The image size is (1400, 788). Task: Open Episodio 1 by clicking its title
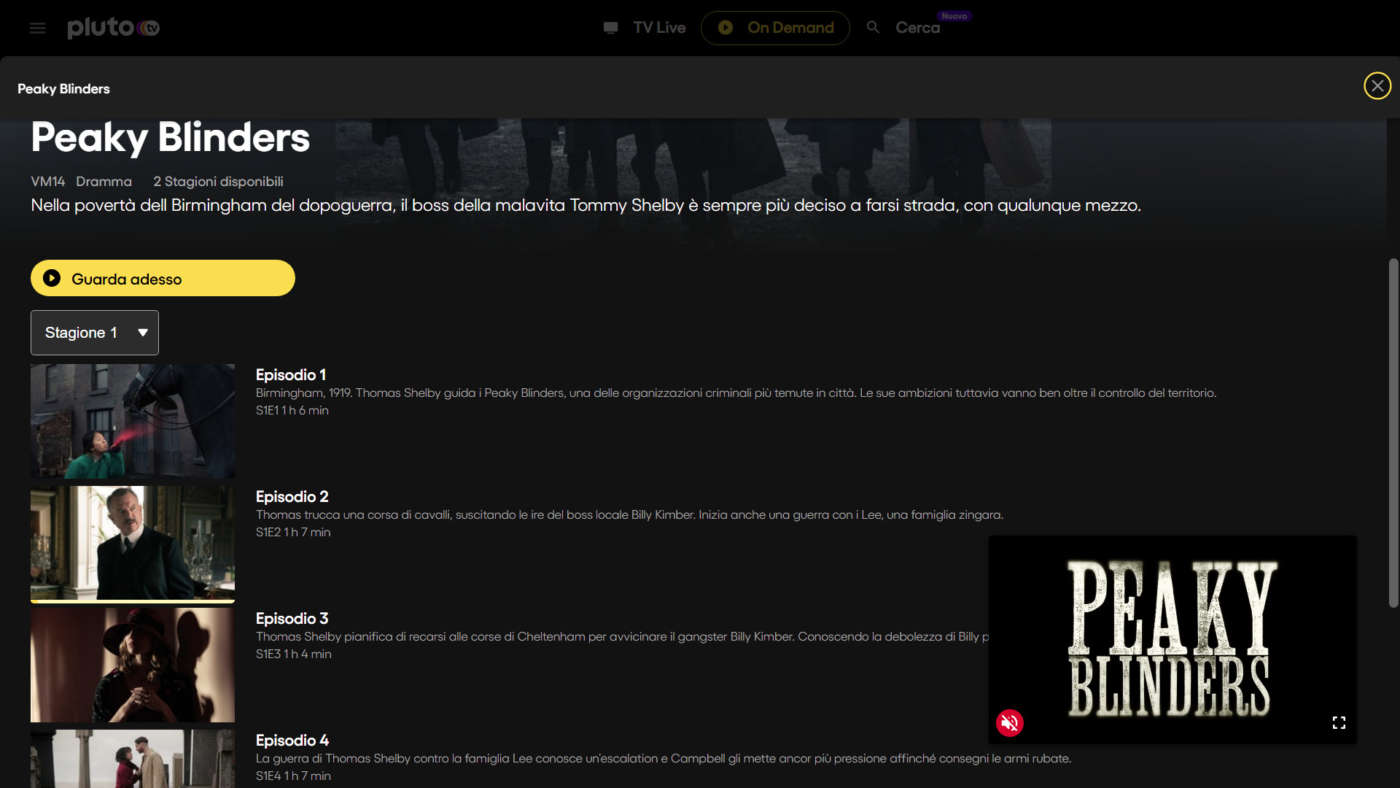[291, 374]
